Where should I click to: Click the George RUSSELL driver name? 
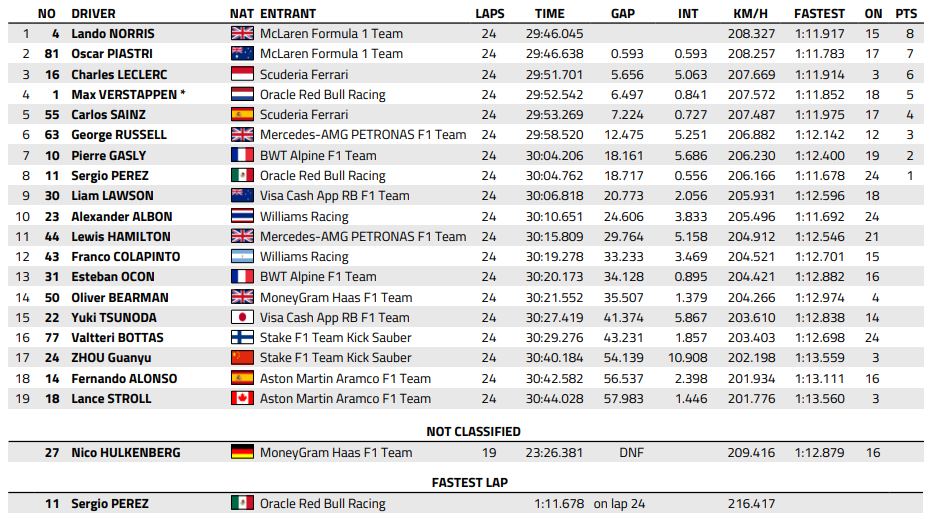coord(119,135)
